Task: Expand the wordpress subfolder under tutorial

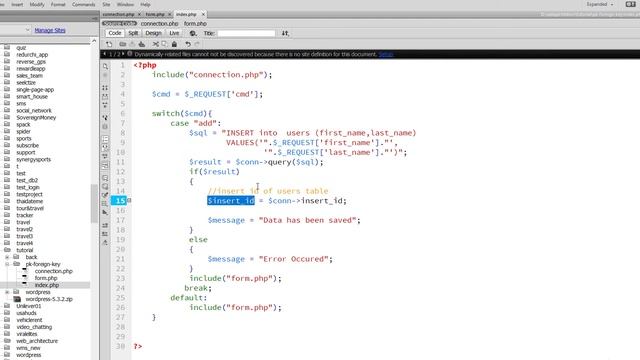Action: click(x=7, y=292)
